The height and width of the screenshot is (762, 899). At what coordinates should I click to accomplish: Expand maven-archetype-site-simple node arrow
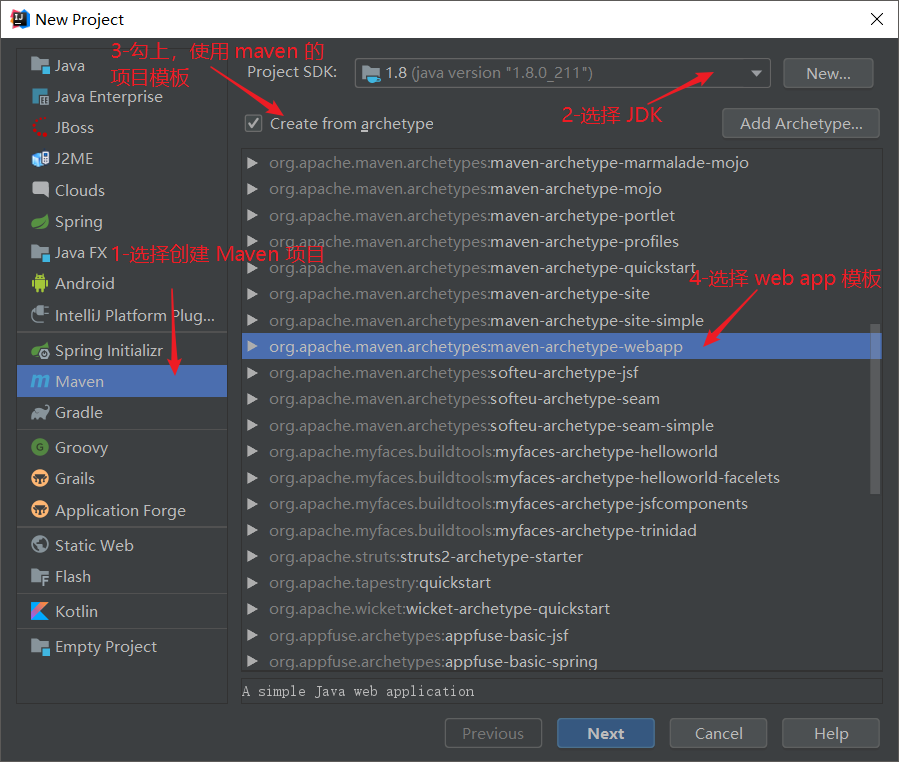click(252, 321)
